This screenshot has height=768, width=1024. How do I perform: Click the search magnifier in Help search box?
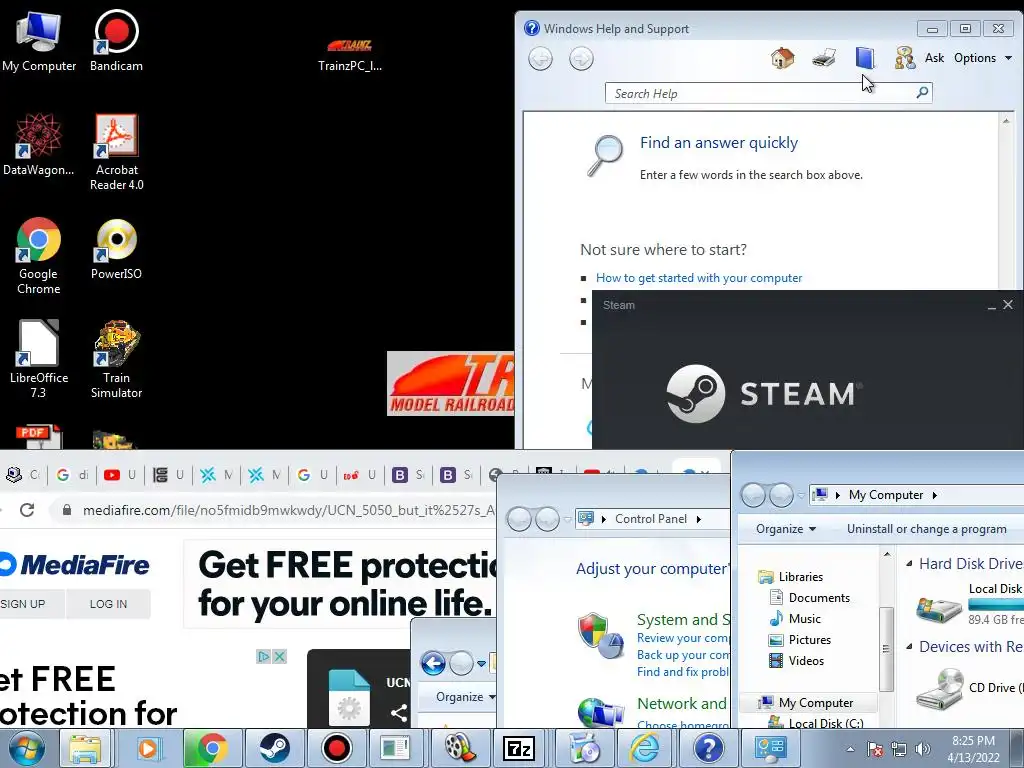(x=922, y=93)
